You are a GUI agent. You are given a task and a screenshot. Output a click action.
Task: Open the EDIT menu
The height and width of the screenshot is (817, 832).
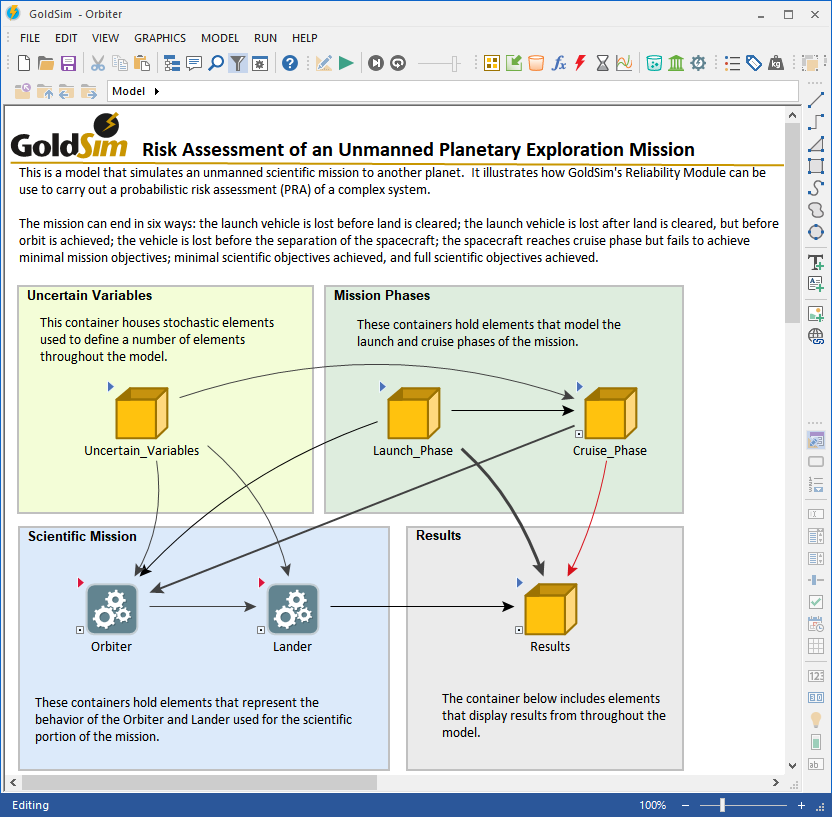click(66, 38)
